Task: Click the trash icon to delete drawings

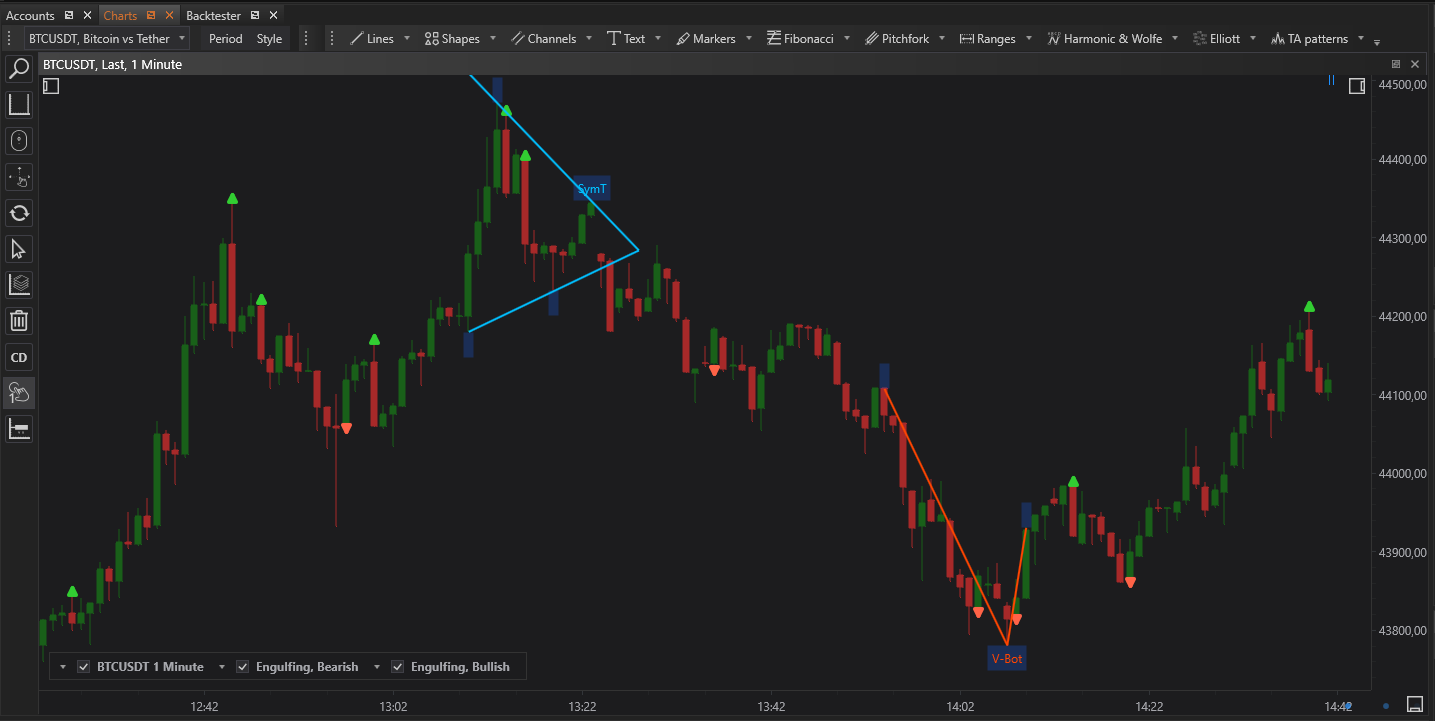Action: point(18,320)
